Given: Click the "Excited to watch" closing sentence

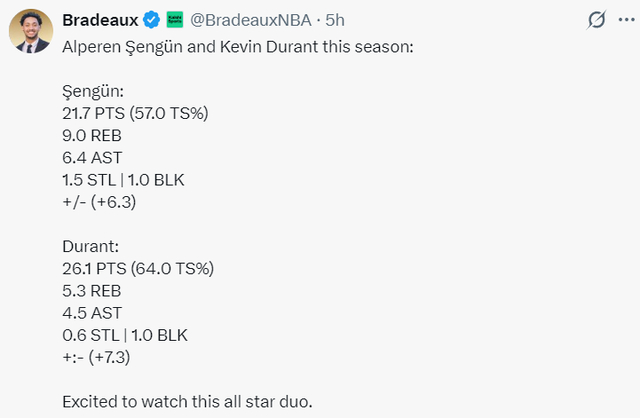Looking at the screenshot, I should (x=187, y=402).
